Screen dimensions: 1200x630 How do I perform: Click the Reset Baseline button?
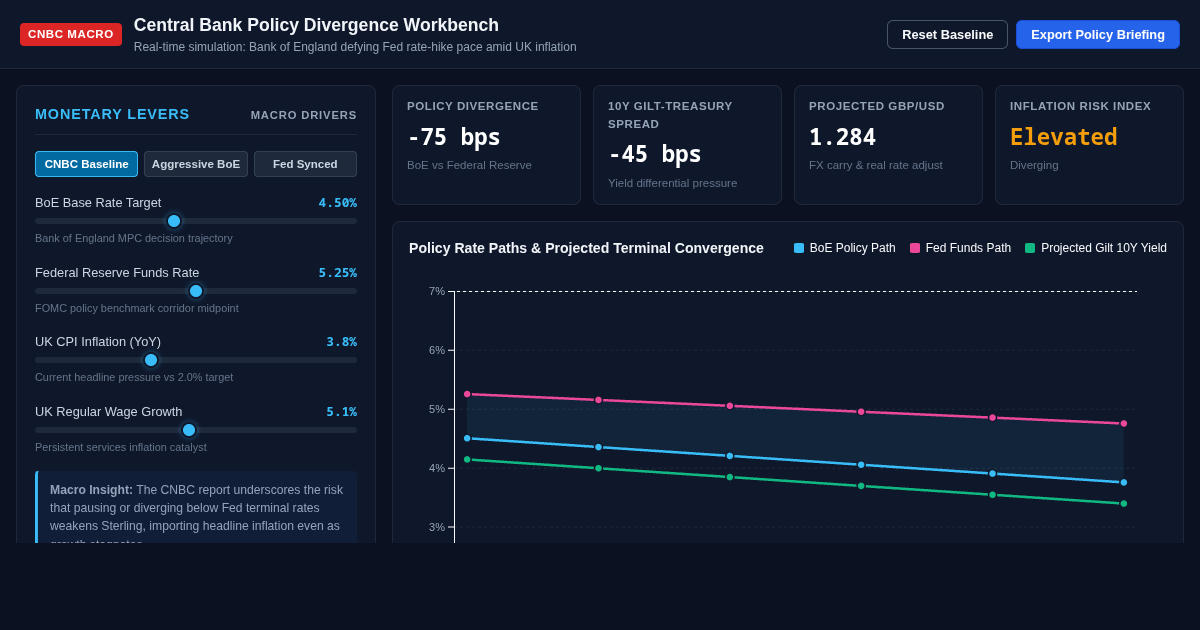pyautogui.click(x=947, y=34)
